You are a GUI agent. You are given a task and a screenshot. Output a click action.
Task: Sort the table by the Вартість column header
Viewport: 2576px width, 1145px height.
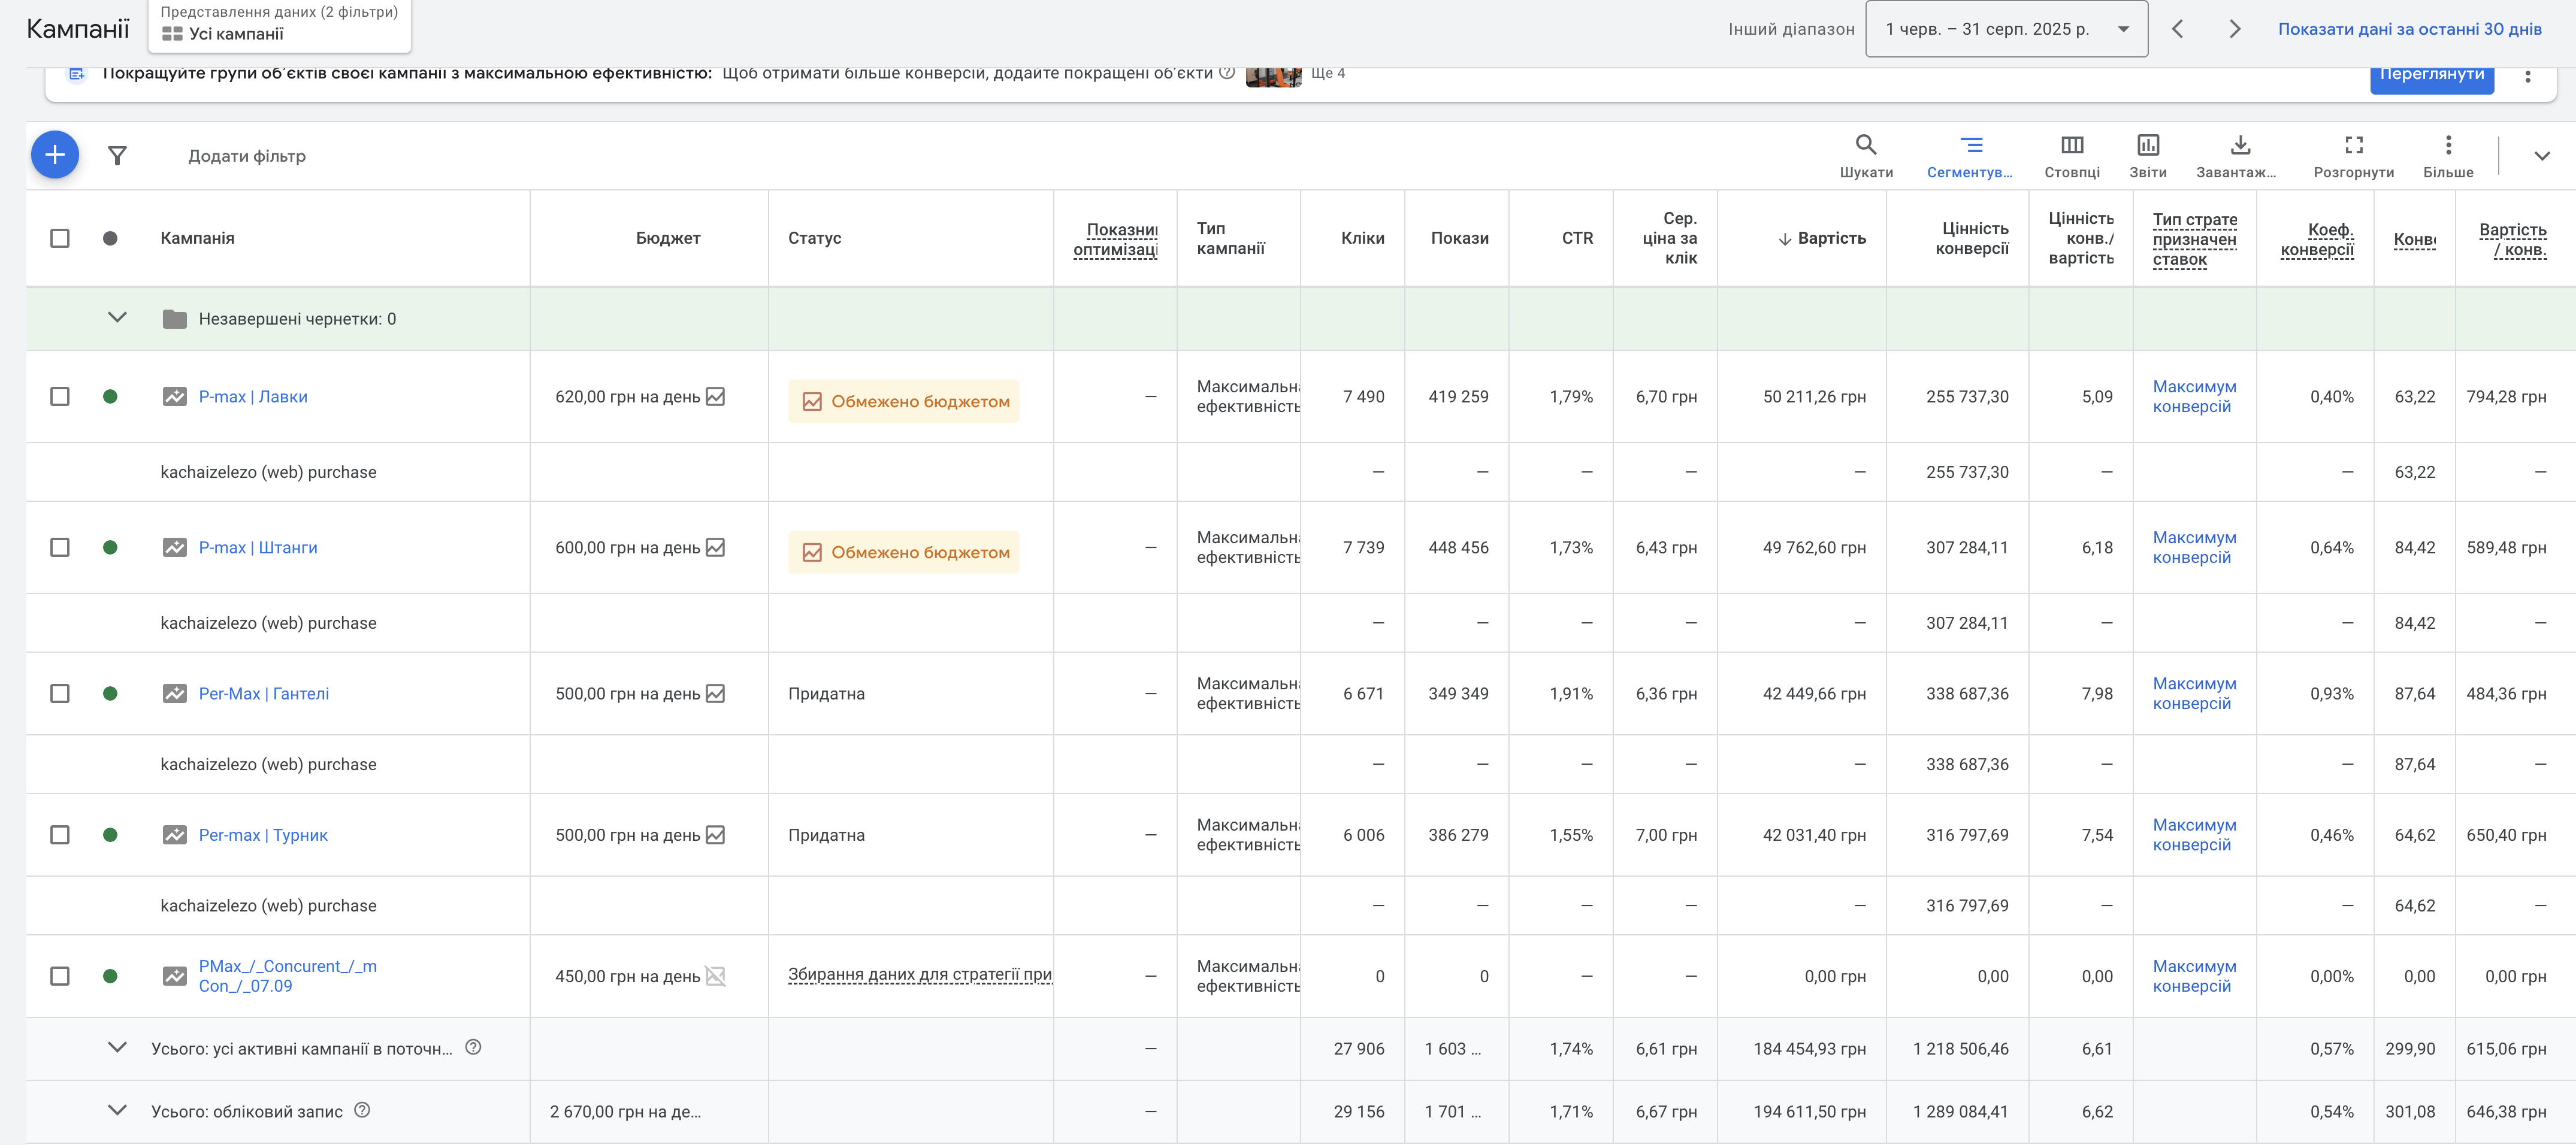[x=1830, y=238]
